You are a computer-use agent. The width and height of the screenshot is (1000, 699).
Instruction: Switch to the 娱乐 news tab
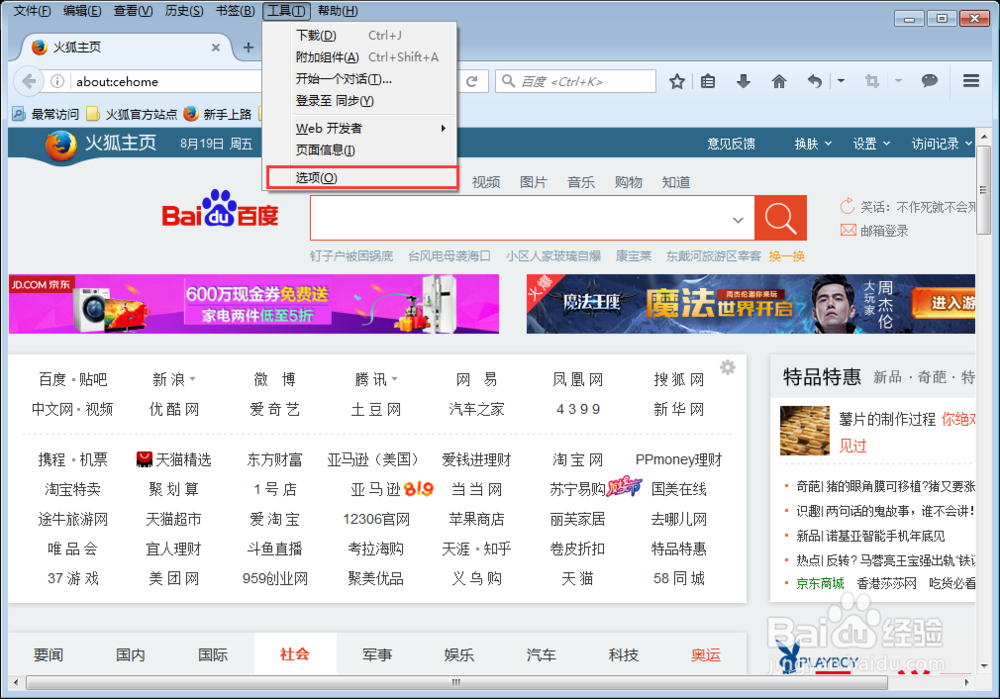(459, 654)
